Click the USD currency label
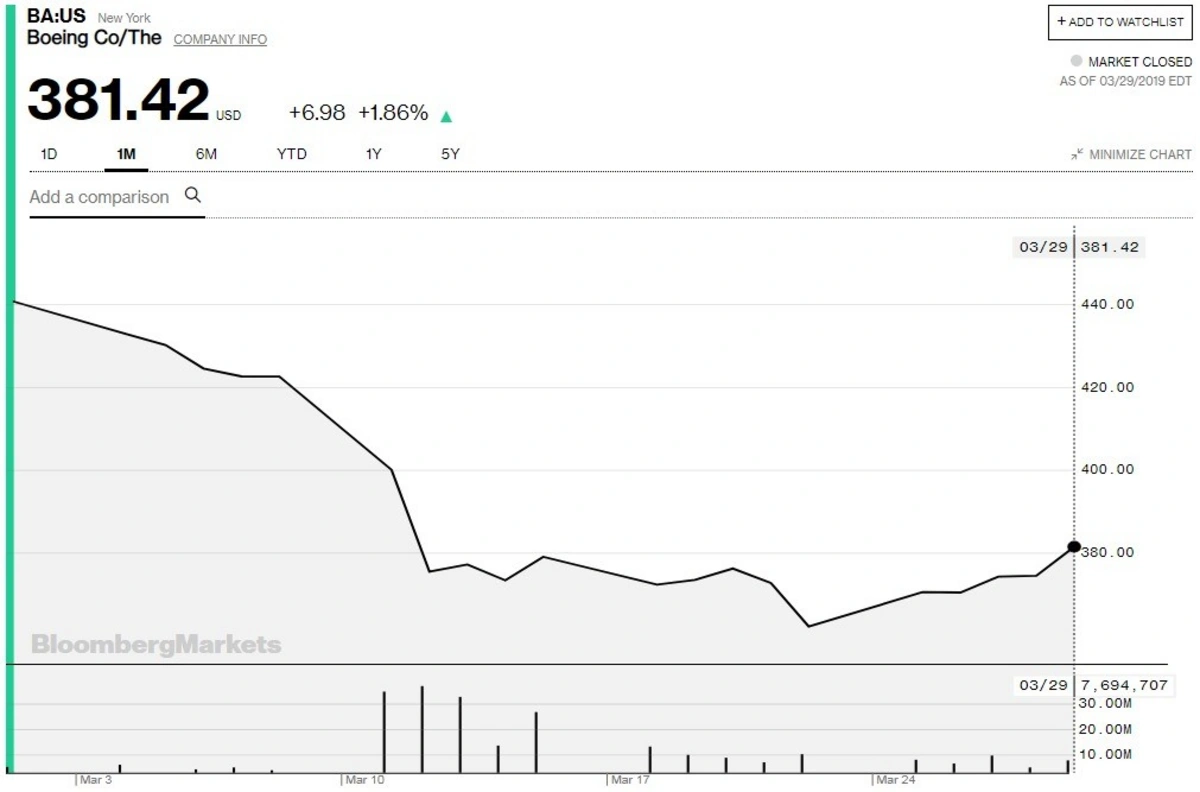The height and width of the screenshot is (792, 1200). (x=229, y=116)
